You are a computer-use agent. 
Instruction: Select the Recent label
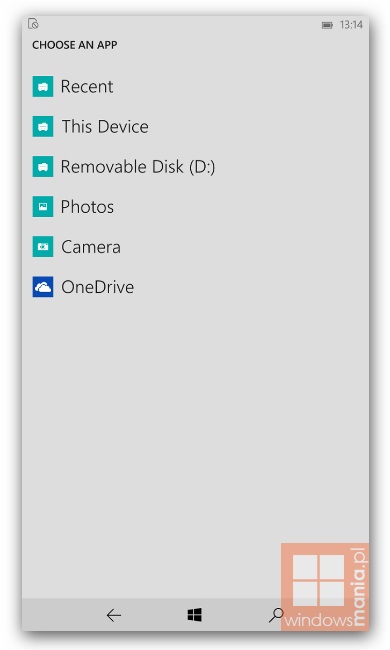[x=87, y=87]
